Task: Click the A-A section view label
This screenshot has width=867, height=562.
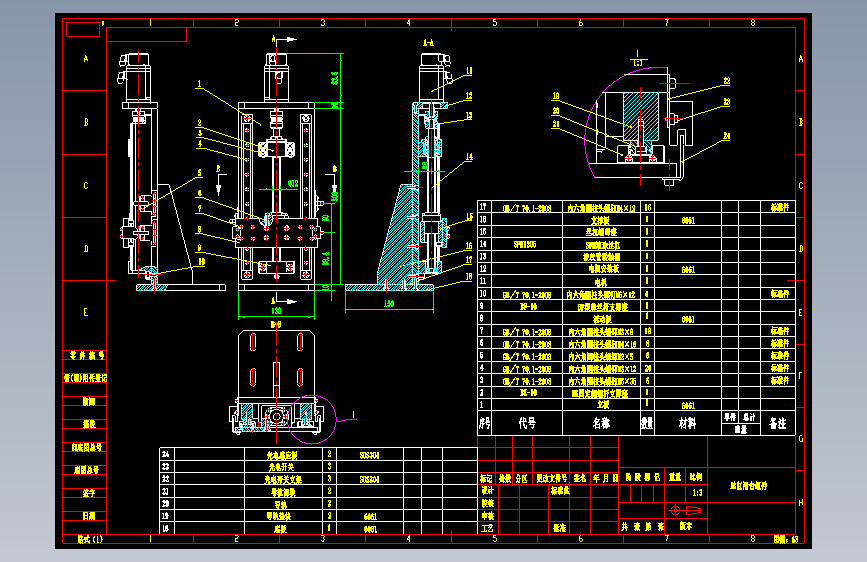Action: tap(429, 43)
